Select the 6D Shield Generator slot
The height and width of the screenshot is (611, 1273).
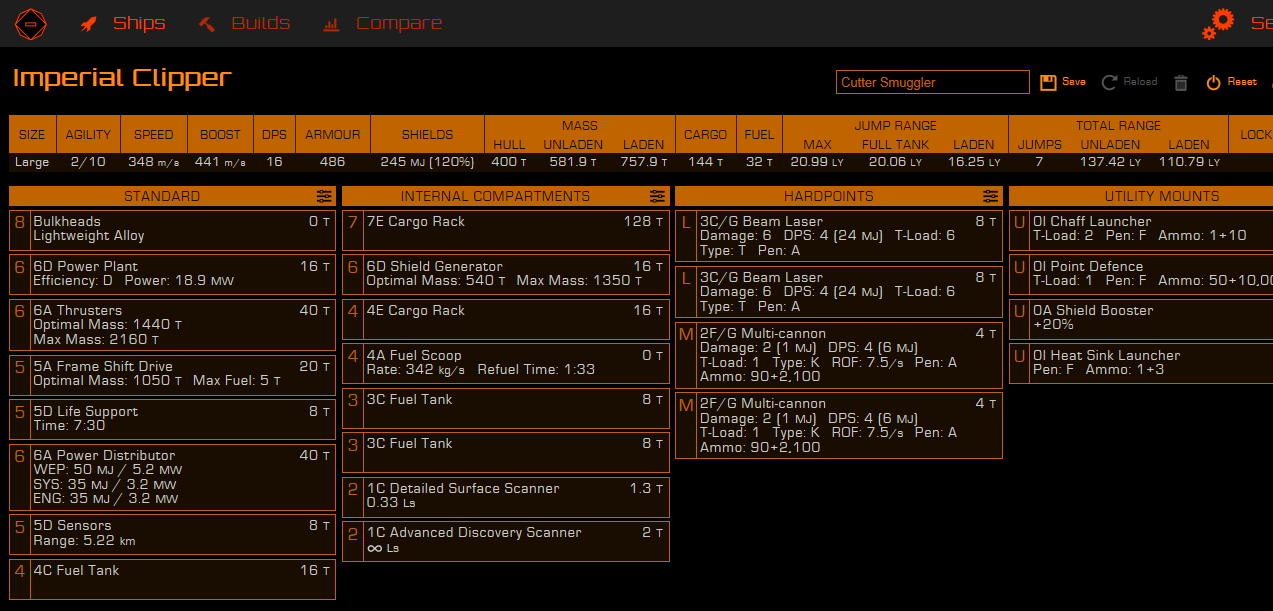click(506, 274)
